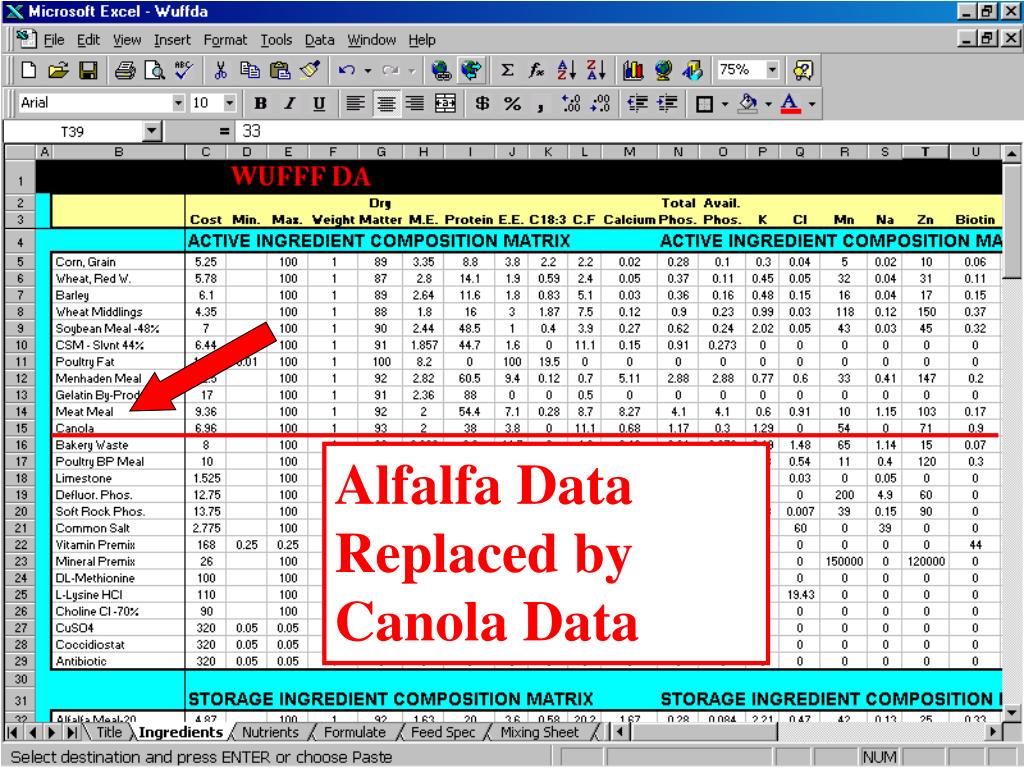This screenshot has width=1024, height=768.
Task: Save the workbook with the floppy icon
Action: pyautogui.click(x=88, y=70)
